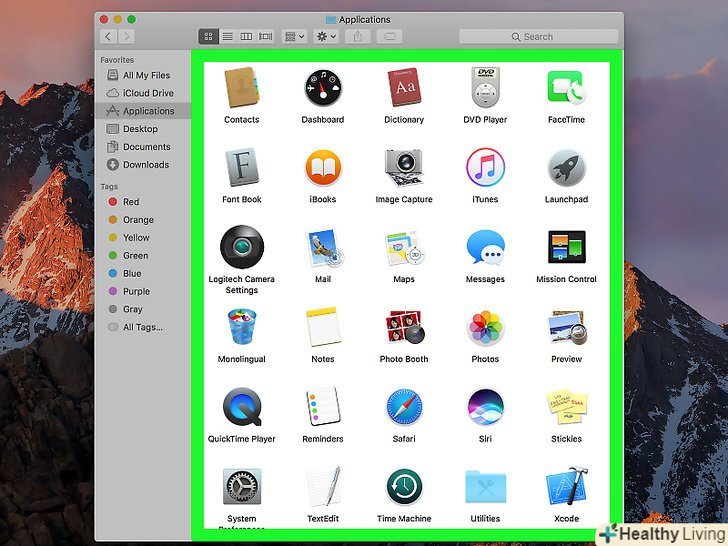This screenshot has width=728, height=546.
Task: Switch to Cover Flow view
Action: point(265,36)
